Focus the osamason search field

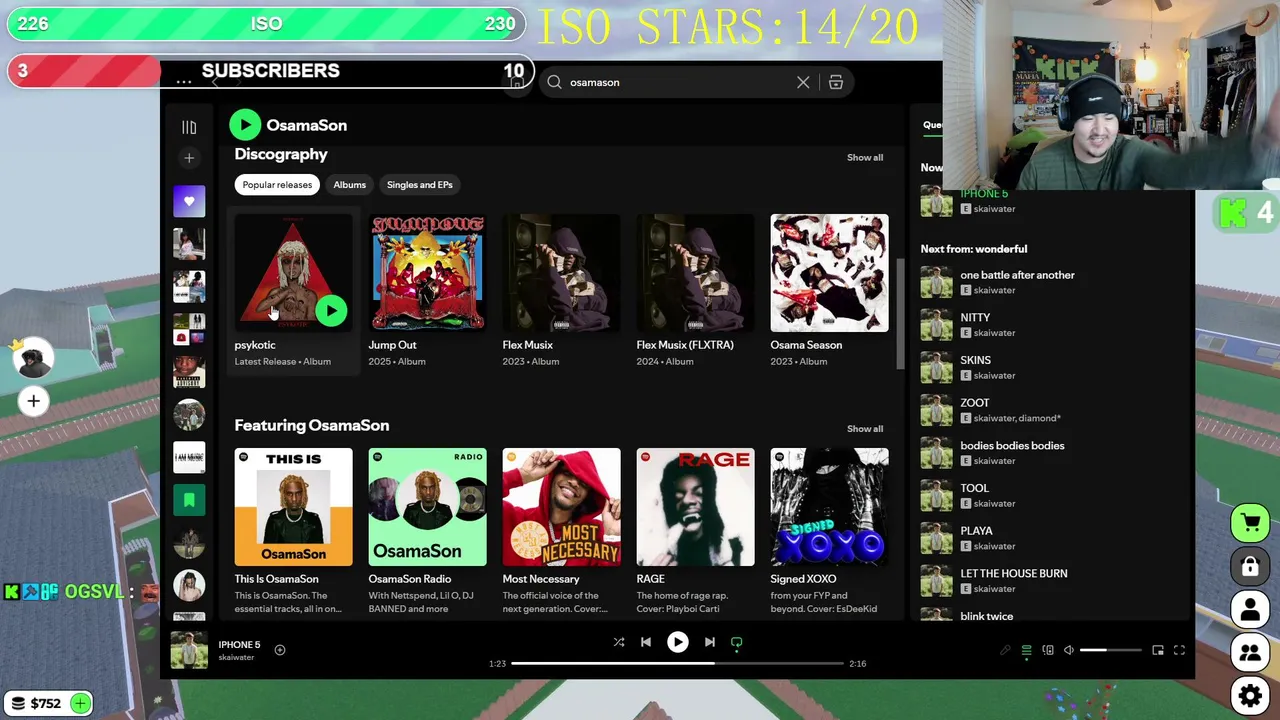click(x=680, y=82)
